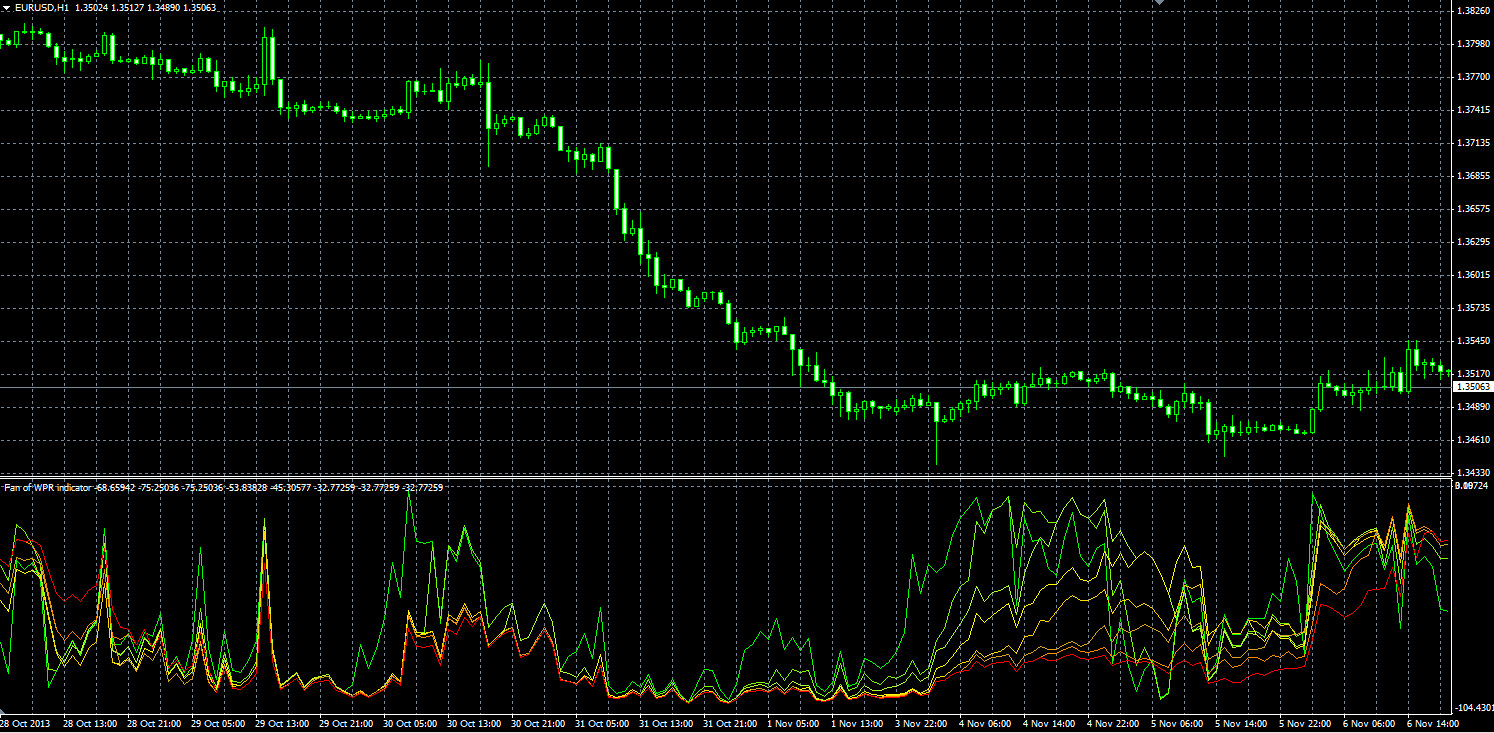
Task: Select the 30 Oct 13:00 time label
Action: (x=473, y=724)
